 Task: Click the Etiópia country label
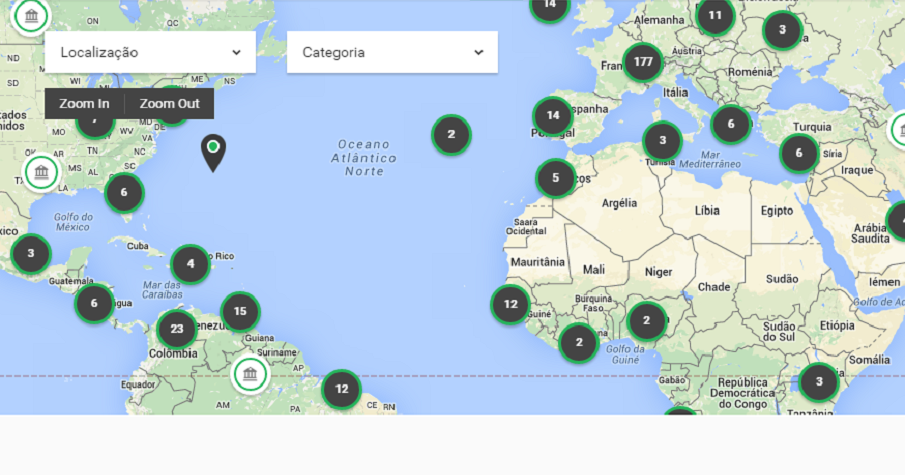837,326
